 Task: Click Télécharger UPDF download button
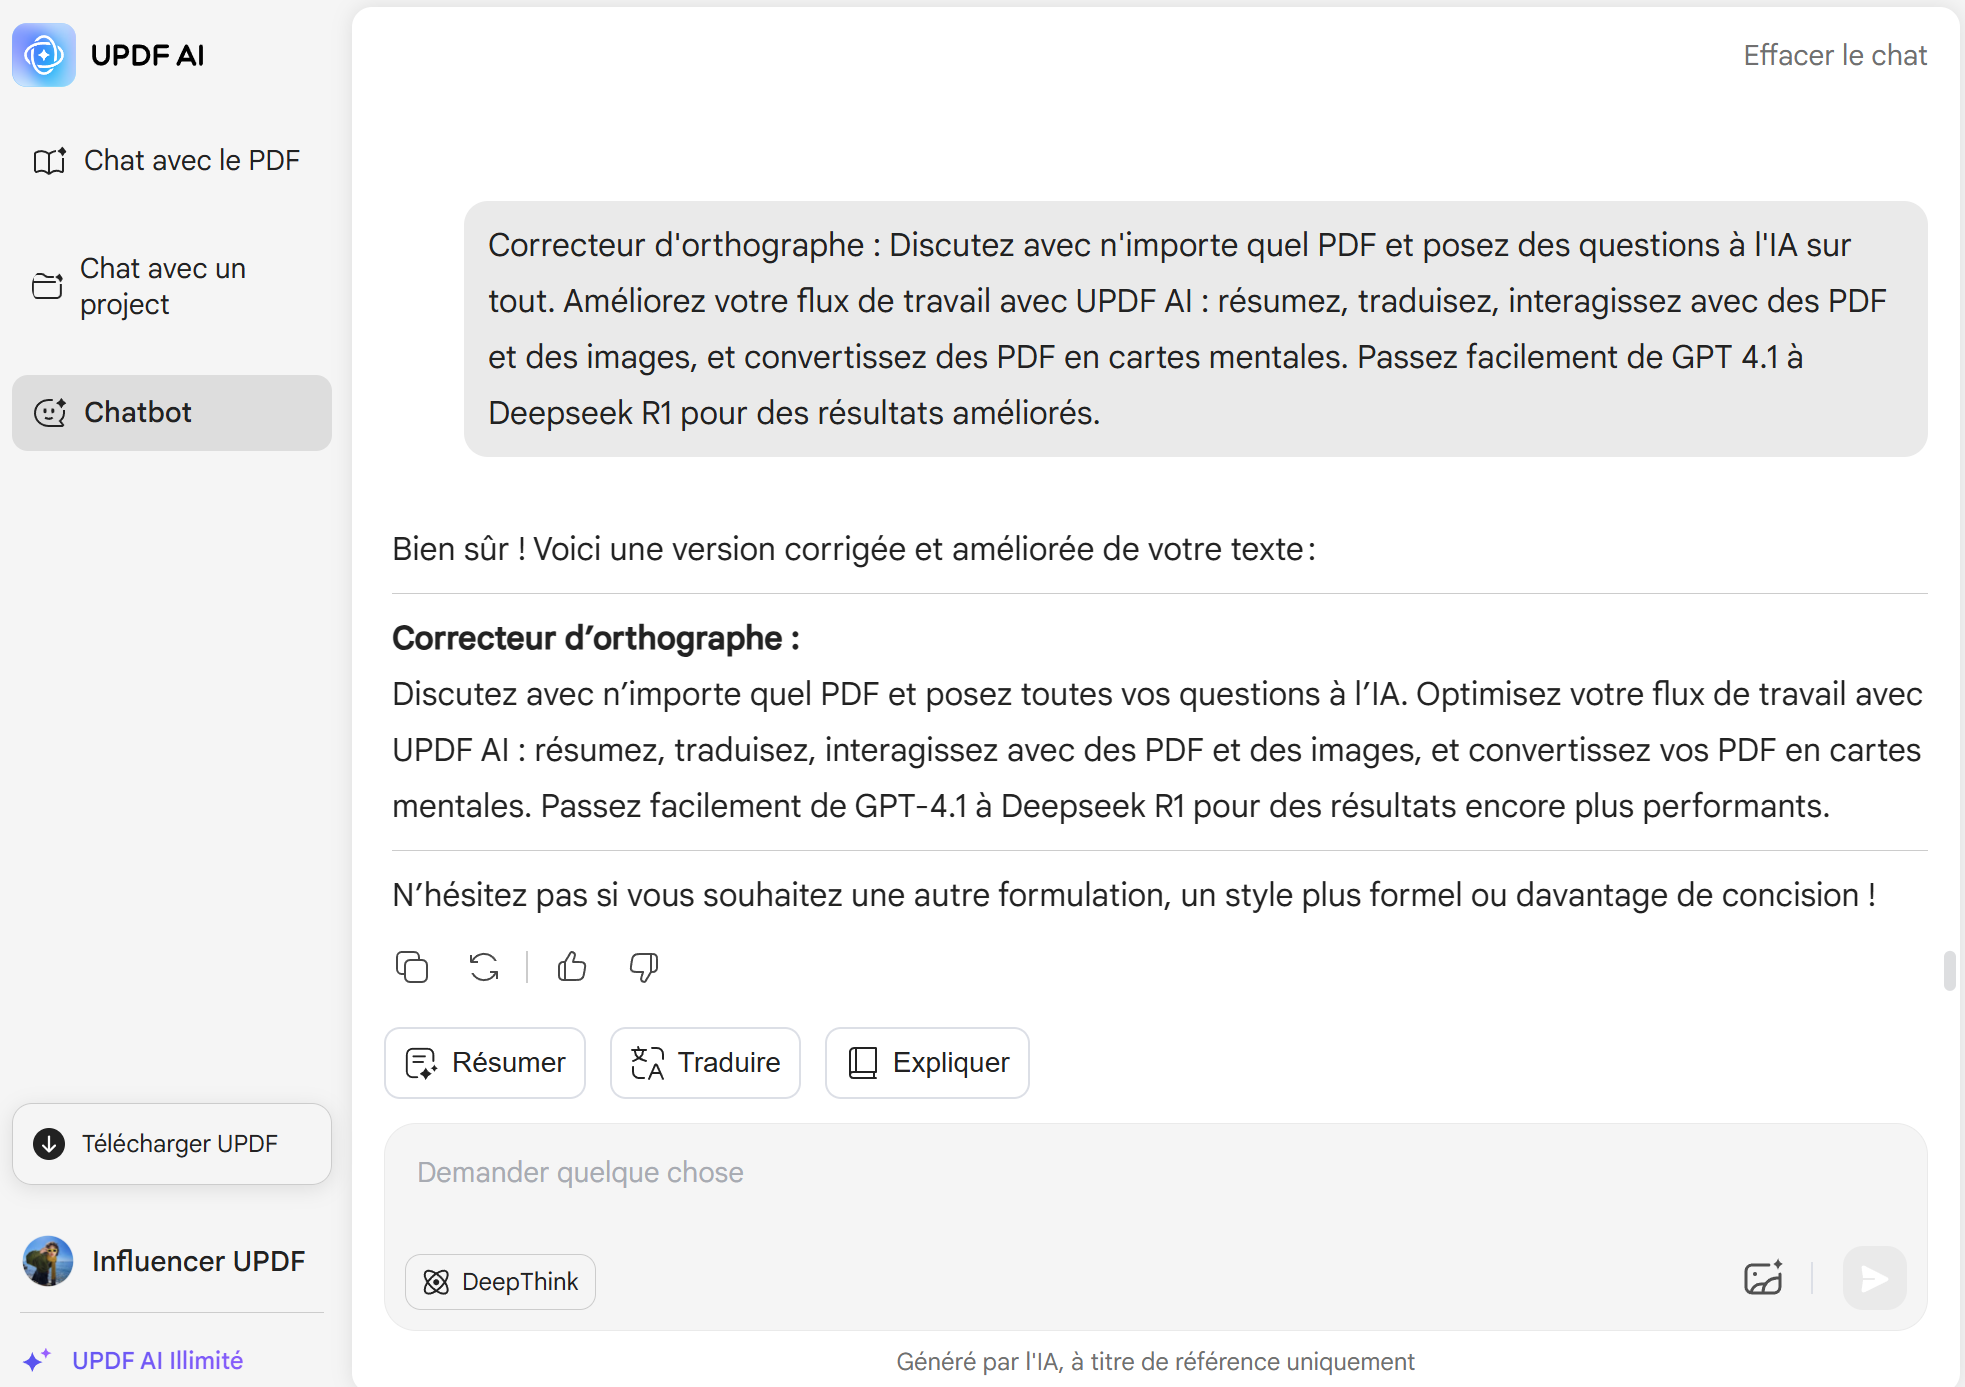click(172, 1144)
